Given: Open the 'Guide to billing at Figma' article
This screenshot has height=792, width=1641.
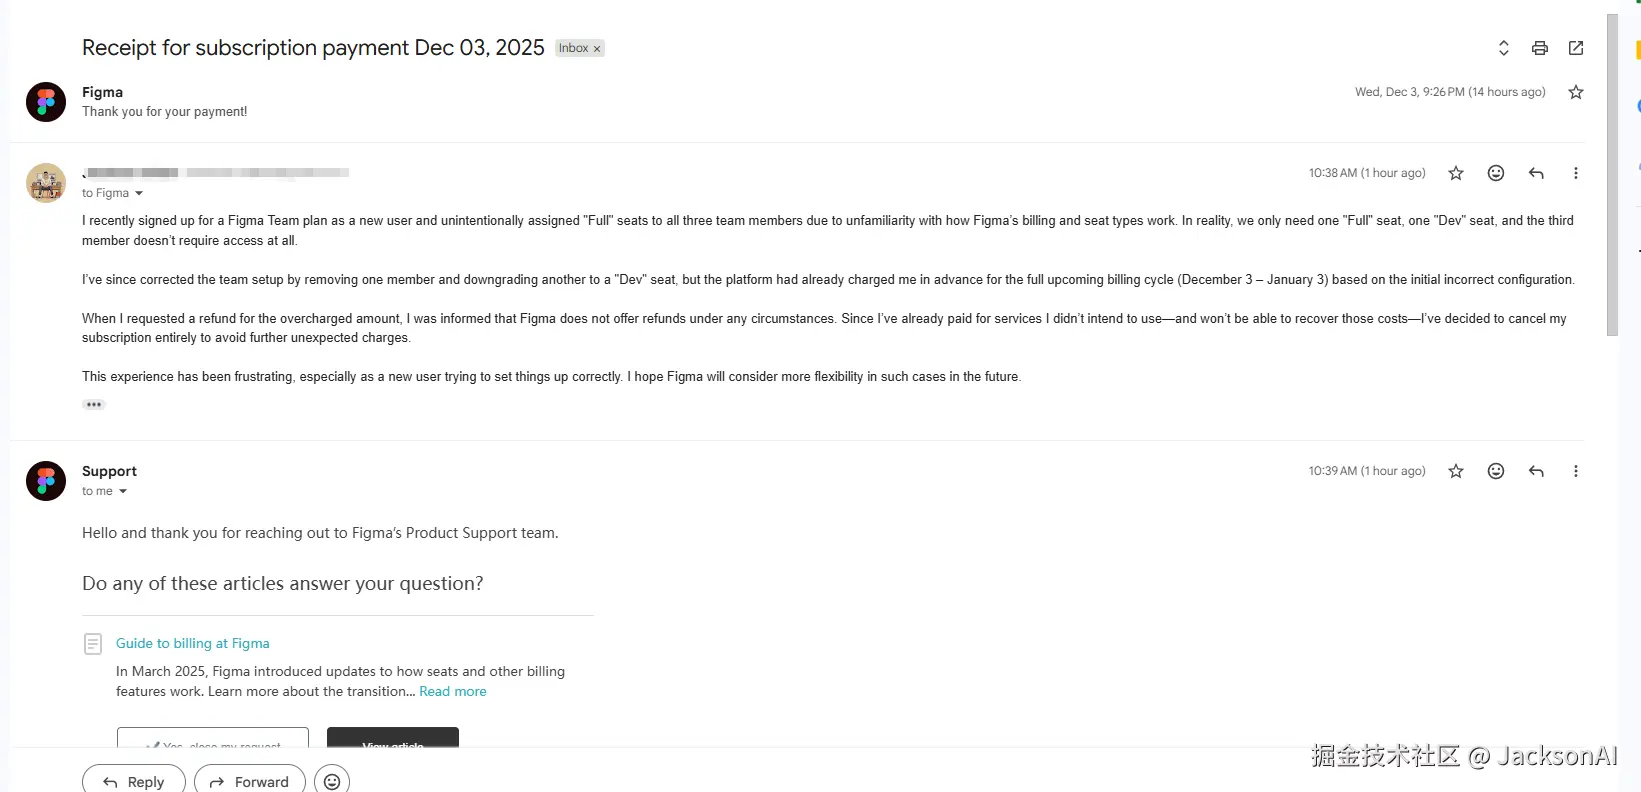Looking at the screenshot, I should (x=192, y=643).
